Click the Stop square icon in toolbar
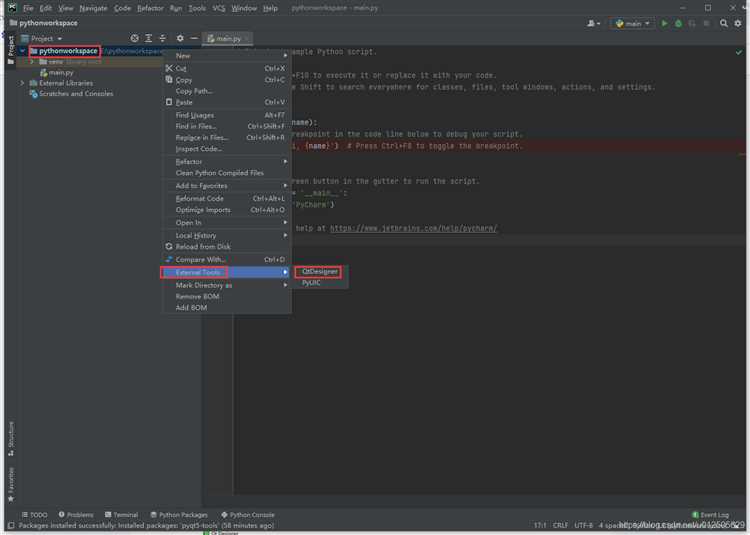 [x=706, y=23]
